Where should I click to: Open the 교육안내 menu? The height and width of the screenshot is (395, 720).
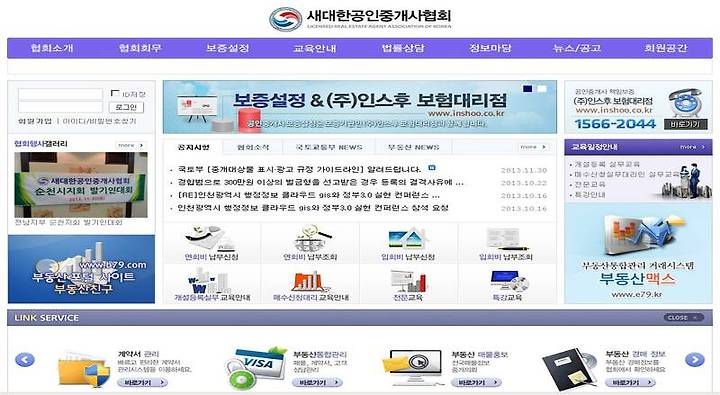[x=315, y=48]
